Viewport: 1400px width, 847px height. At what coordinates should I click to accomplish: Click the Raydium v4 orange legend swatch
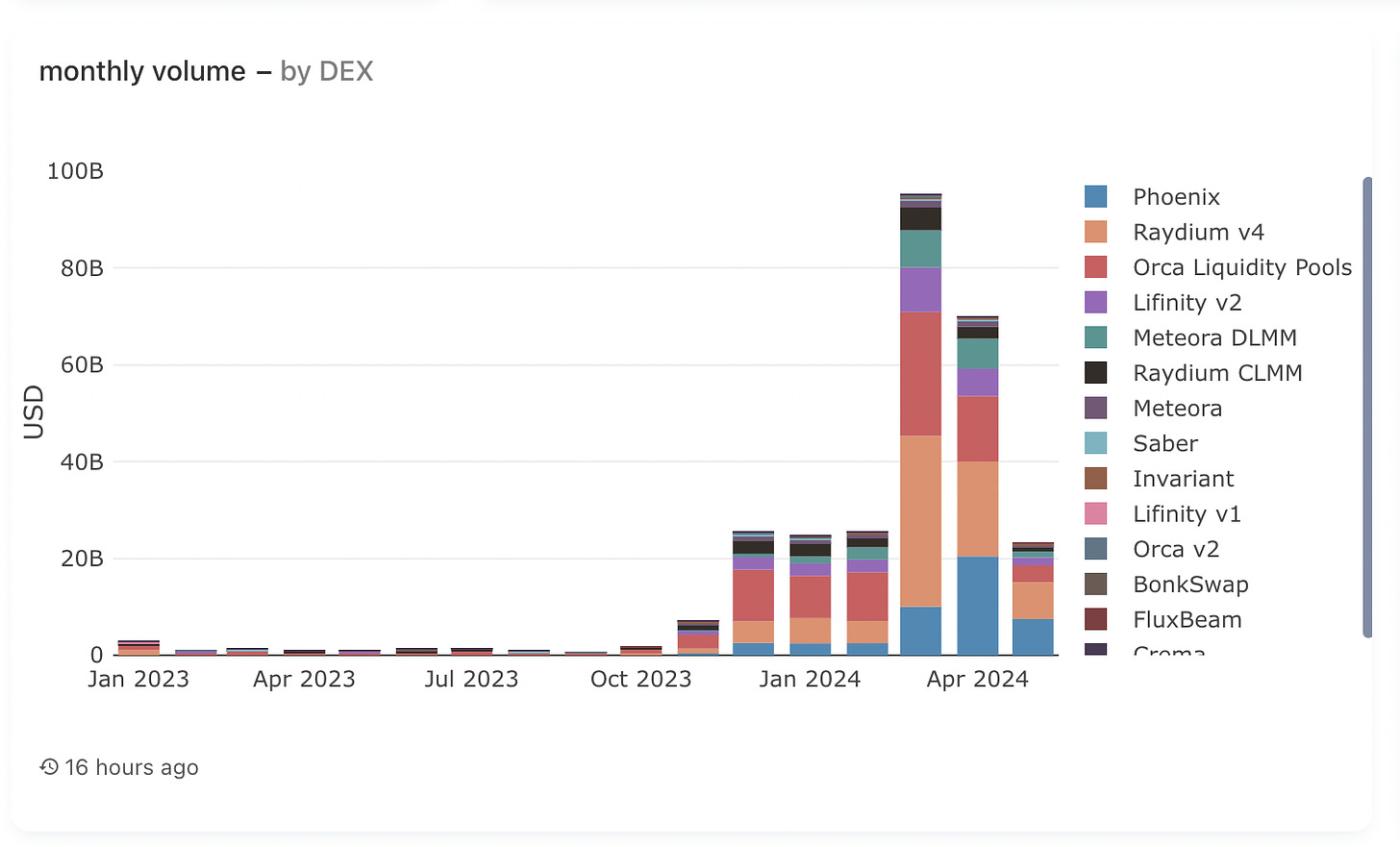tap(1096, 232)
